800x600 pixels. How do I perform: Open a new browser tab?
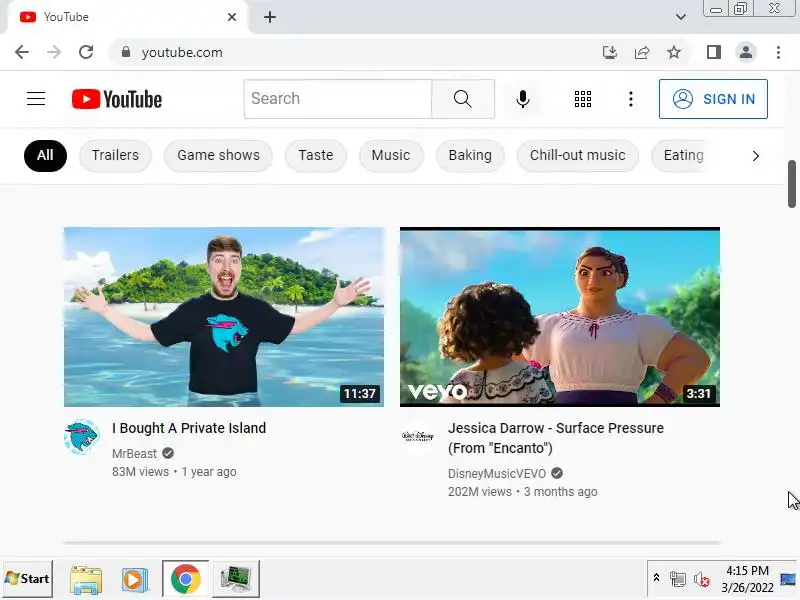coord(270,17)
